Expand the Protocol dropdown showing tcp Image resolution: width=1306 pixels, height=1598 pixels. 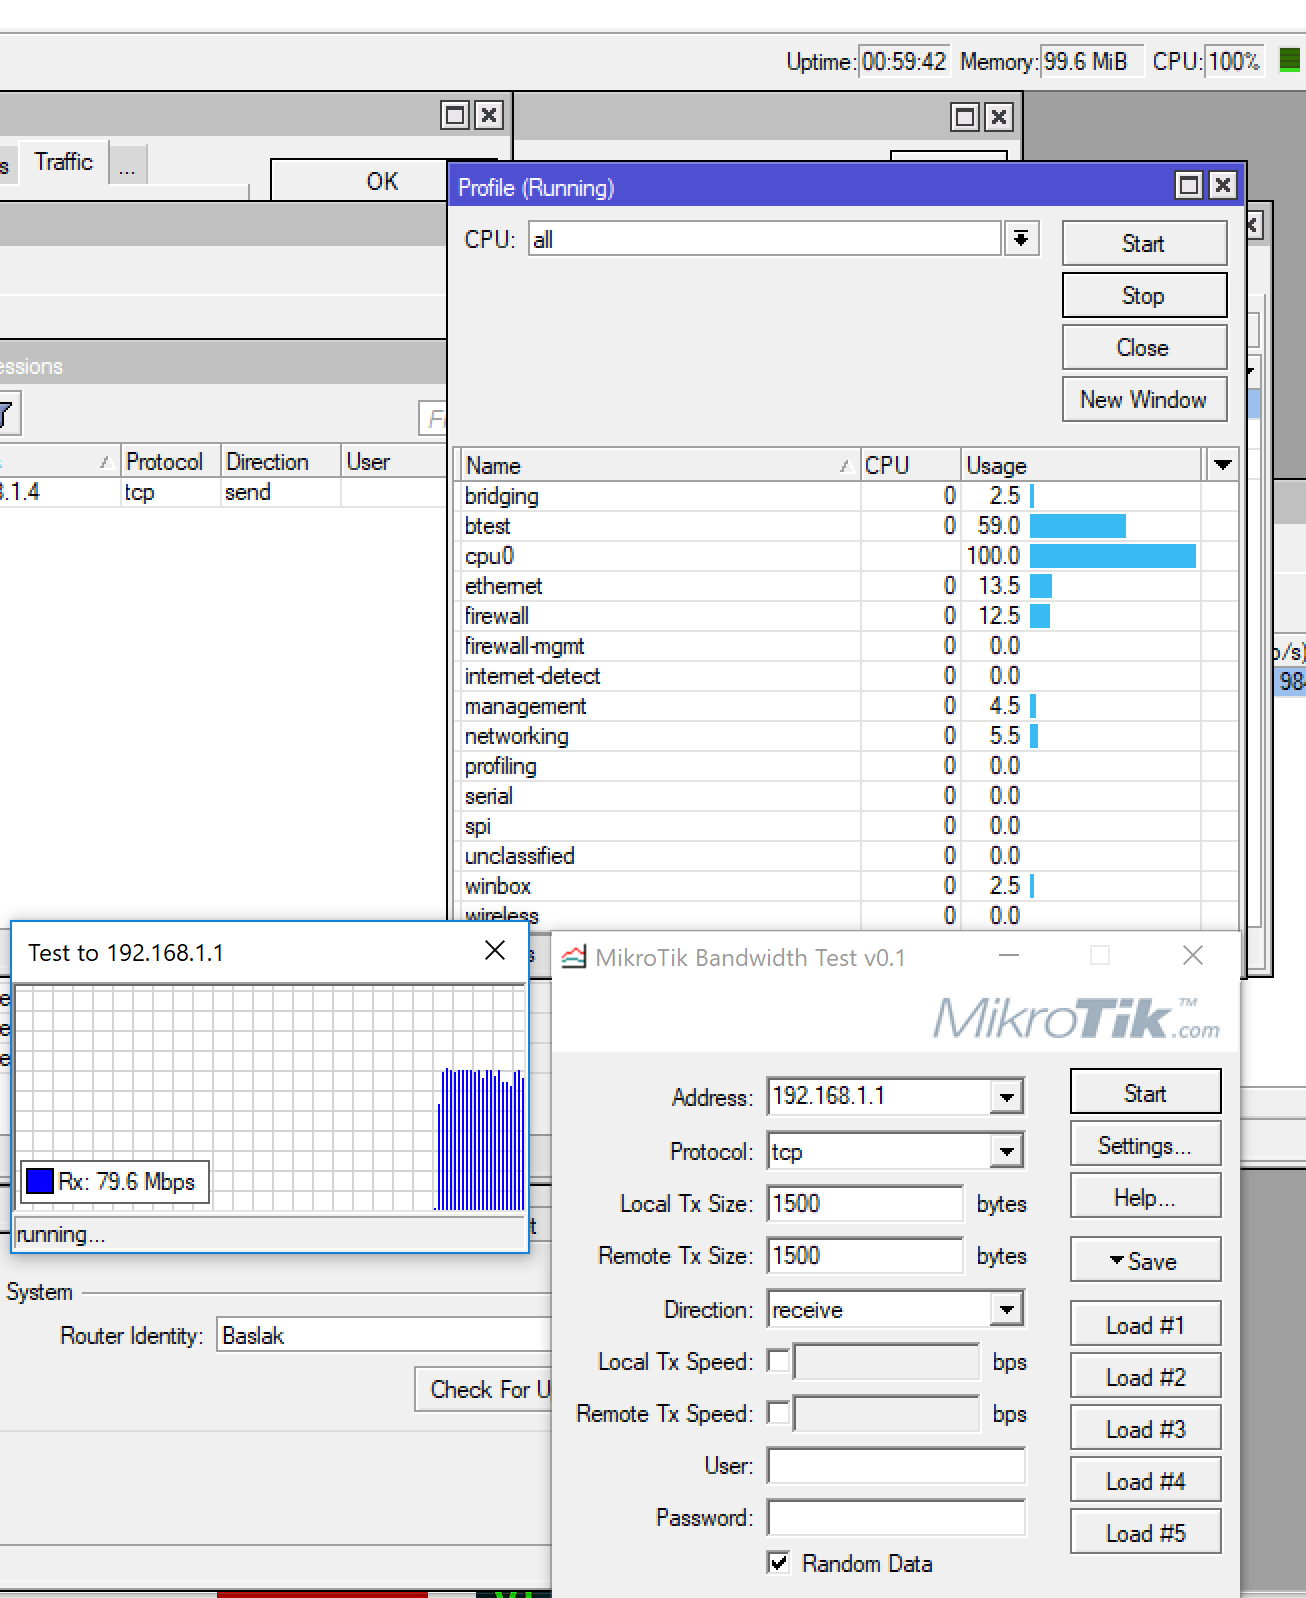1006,1151
